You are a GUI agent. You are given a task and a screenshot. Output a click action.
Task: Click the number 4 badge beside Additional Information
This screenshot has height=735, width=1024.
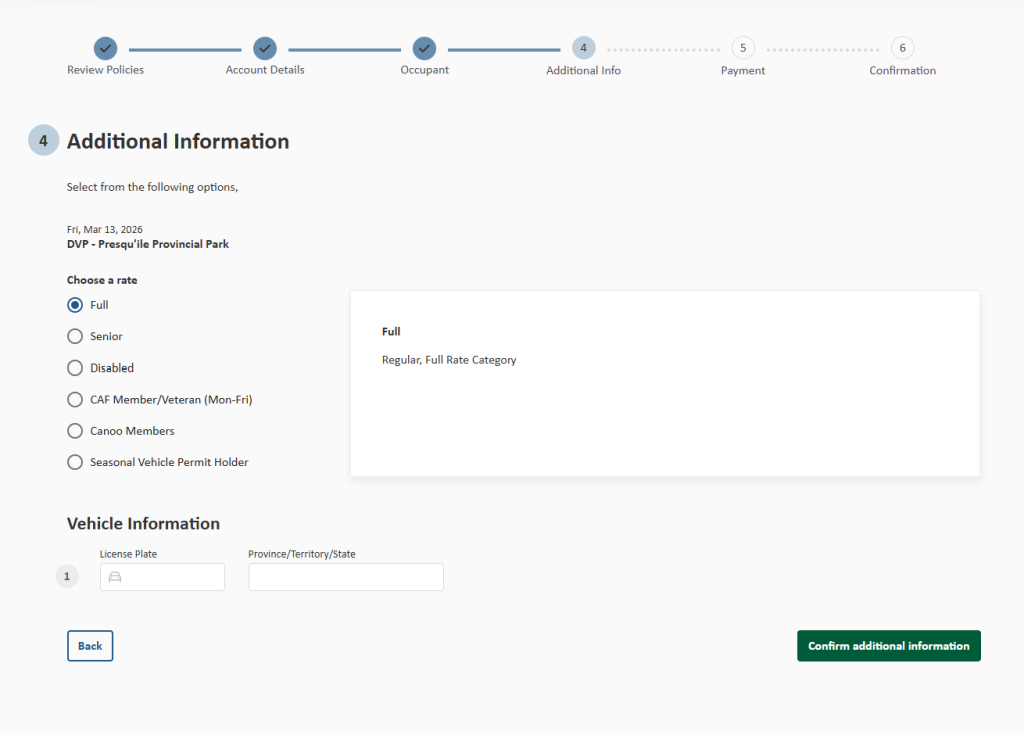coord(43,140)
